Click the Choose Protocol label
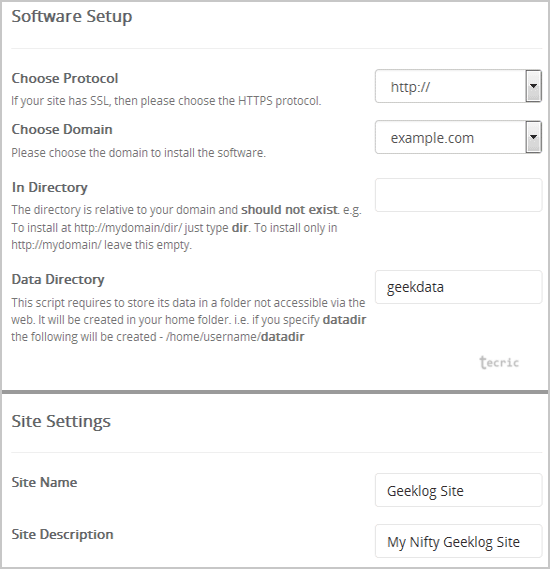Screen dimensions: 550x569 (x=65, y=78)
